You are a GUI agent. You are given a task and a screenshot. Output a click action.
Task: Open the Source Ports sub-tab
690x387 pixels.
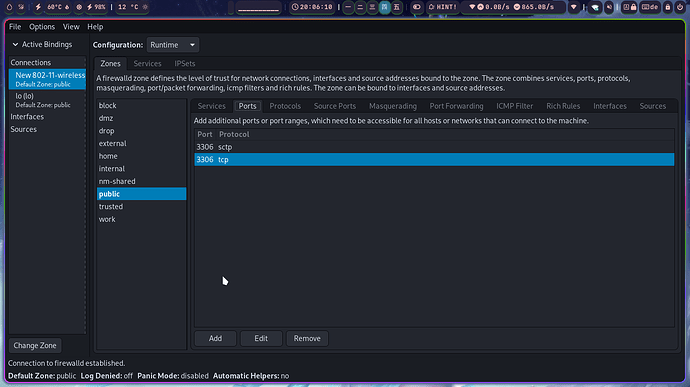(335, 106)
